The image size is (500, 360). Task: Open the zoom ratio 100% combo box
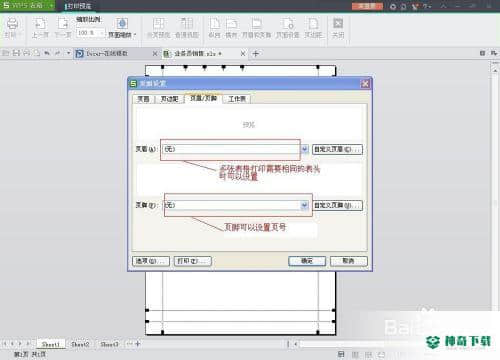[x=91, y=33]
